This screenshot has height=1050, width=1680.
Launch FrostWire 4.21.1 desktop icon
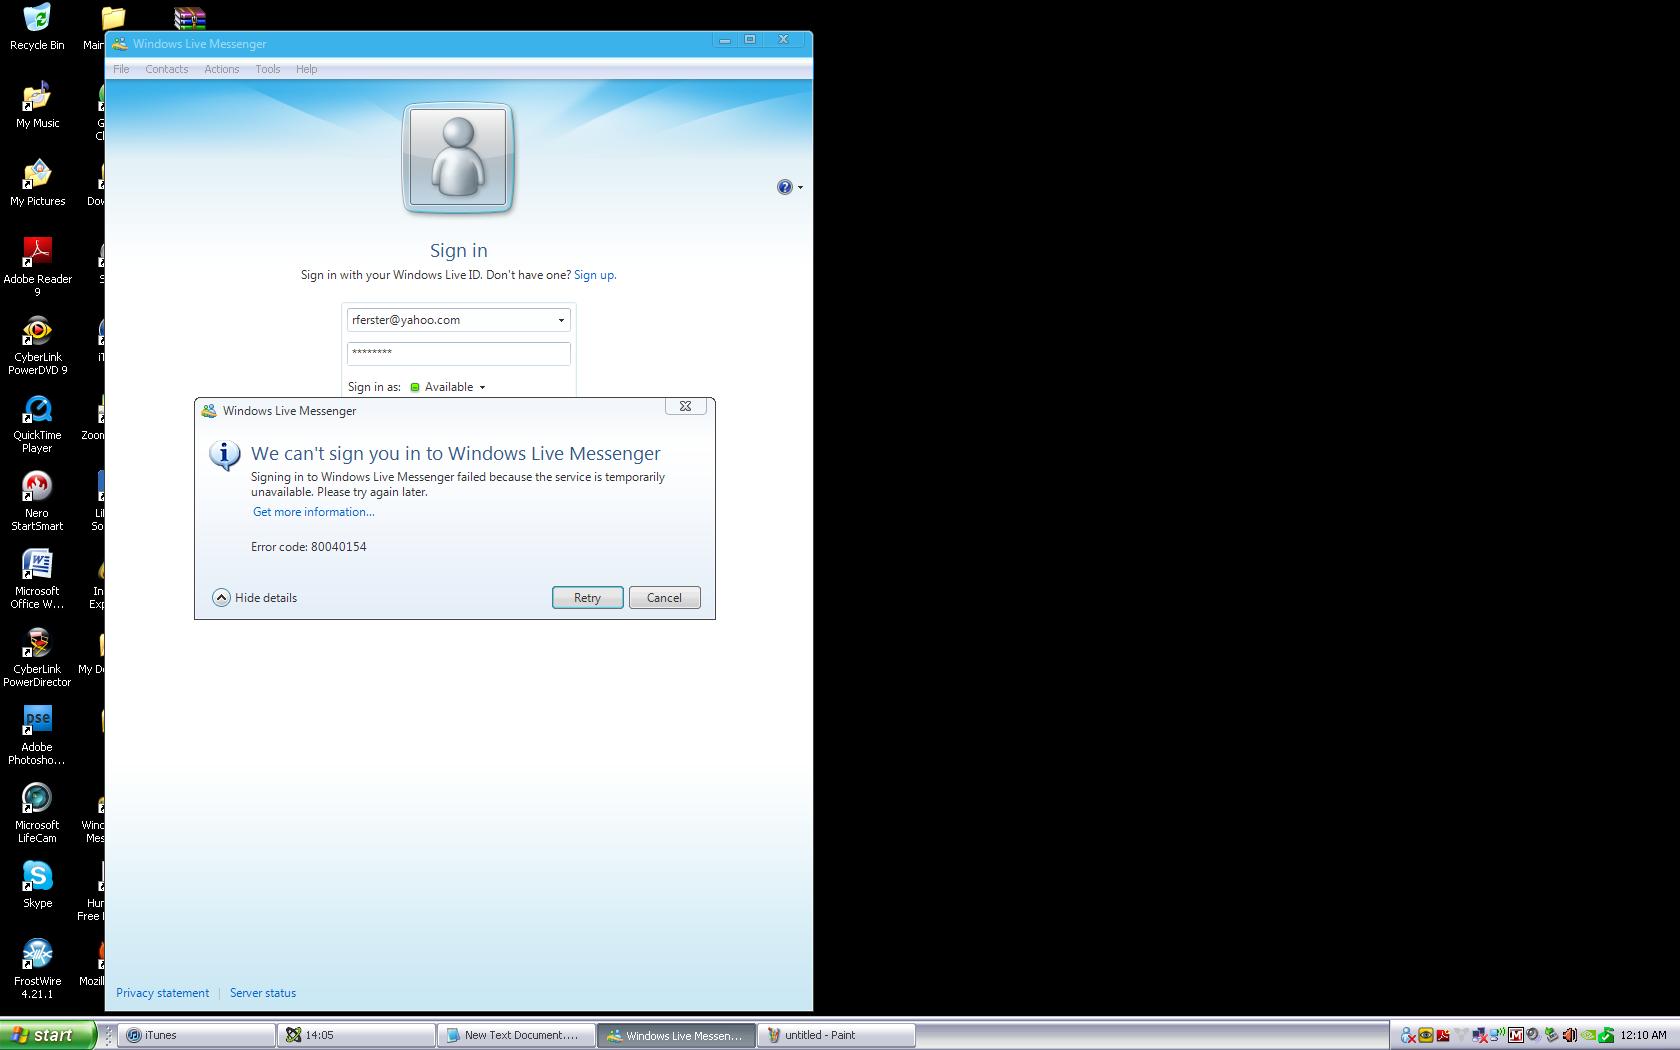[x=37, y=954]
